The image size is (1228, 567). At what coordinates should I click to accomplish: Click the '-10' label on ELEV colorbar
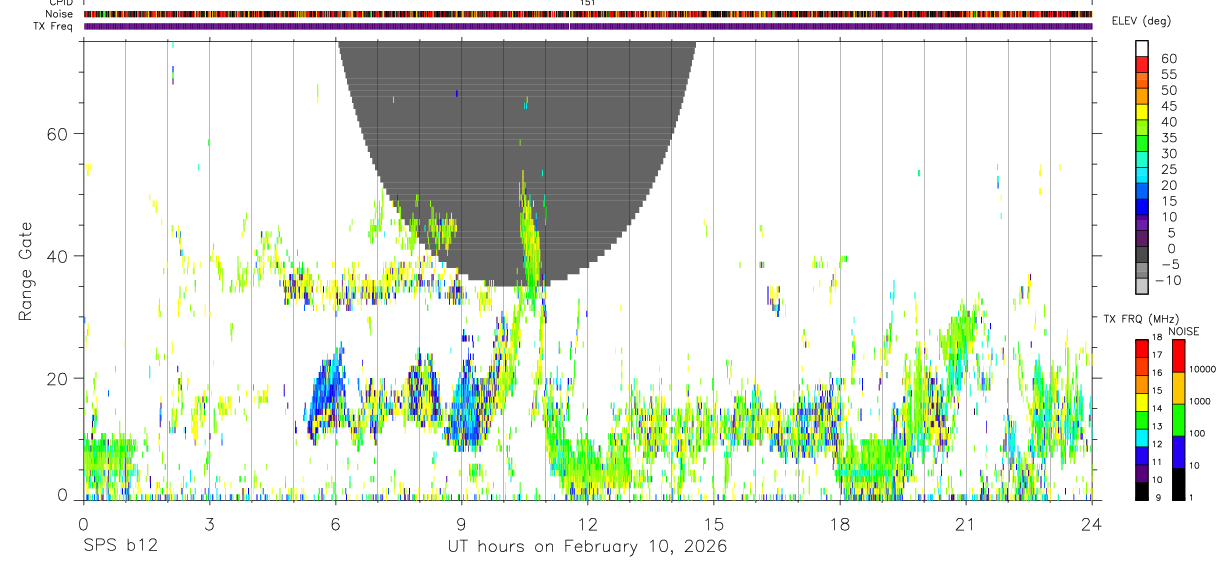point(1169,281)
